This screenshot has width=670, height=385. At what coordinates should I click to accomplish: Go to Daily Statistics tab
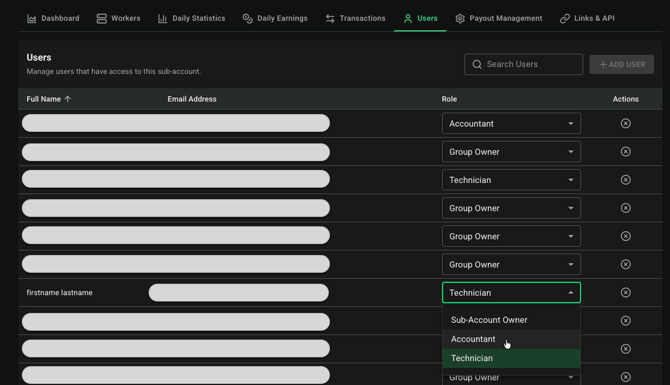pos(191,18)
